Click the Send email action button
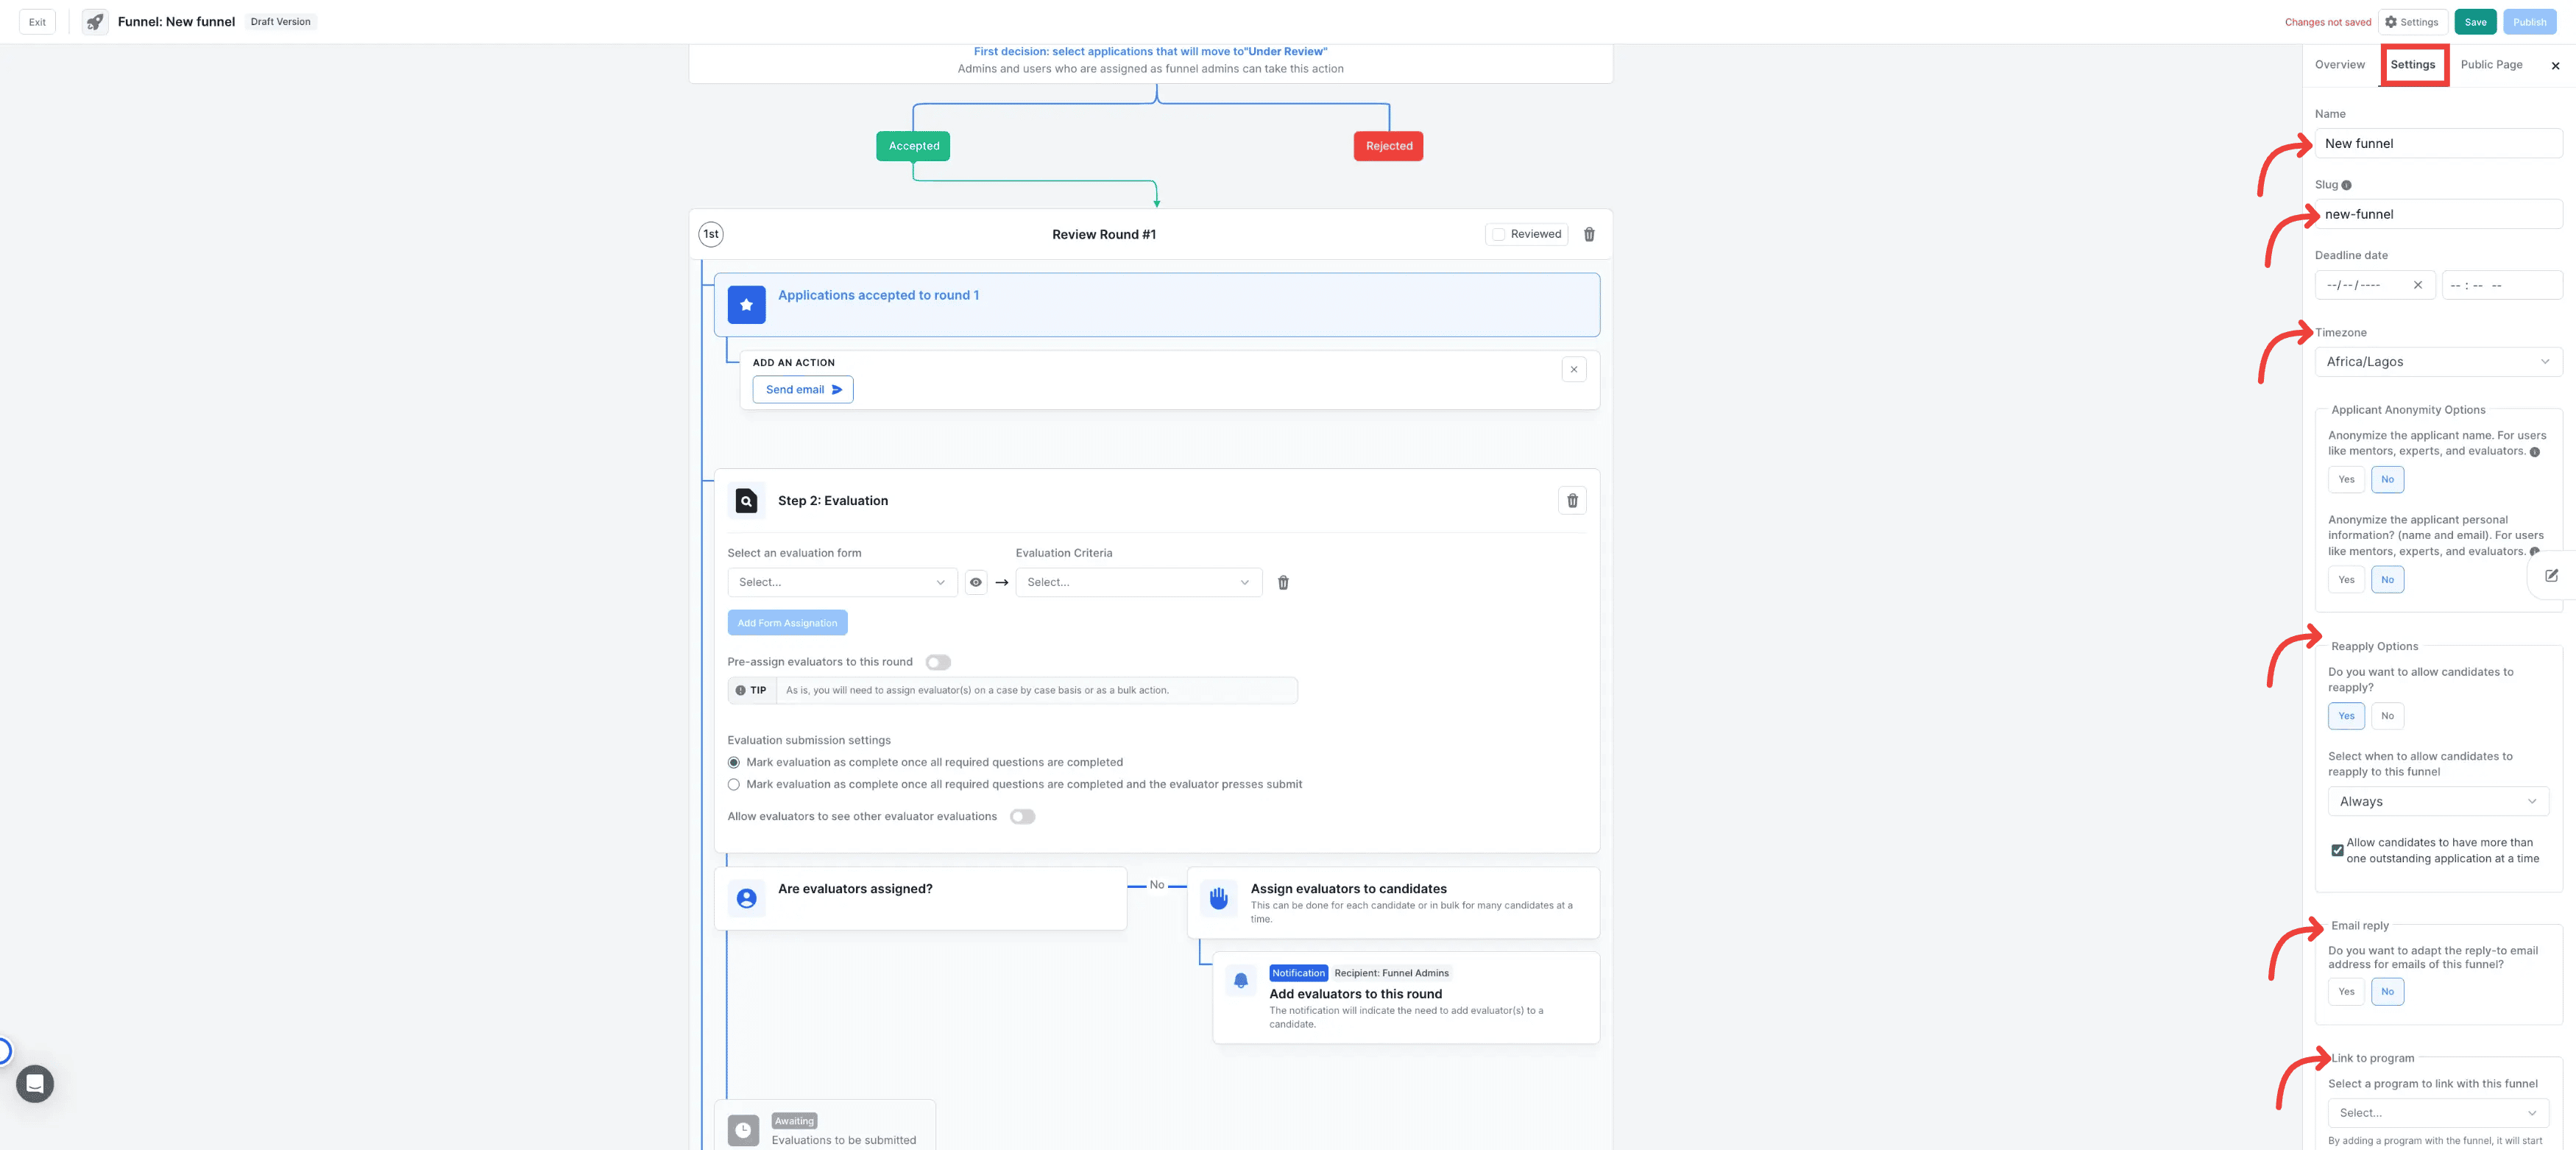2576x1150 pixels. click(802, 389)
